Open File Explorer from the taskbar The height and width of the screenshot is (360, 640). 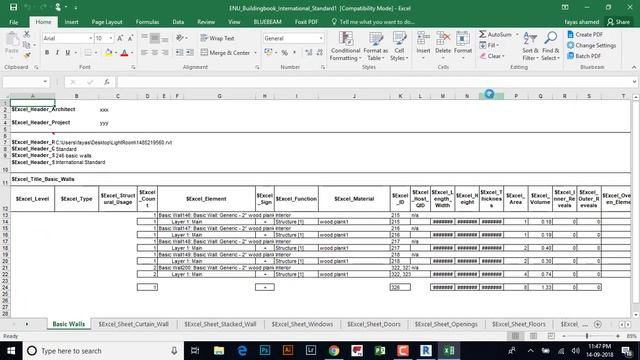[x=219, y=351]
